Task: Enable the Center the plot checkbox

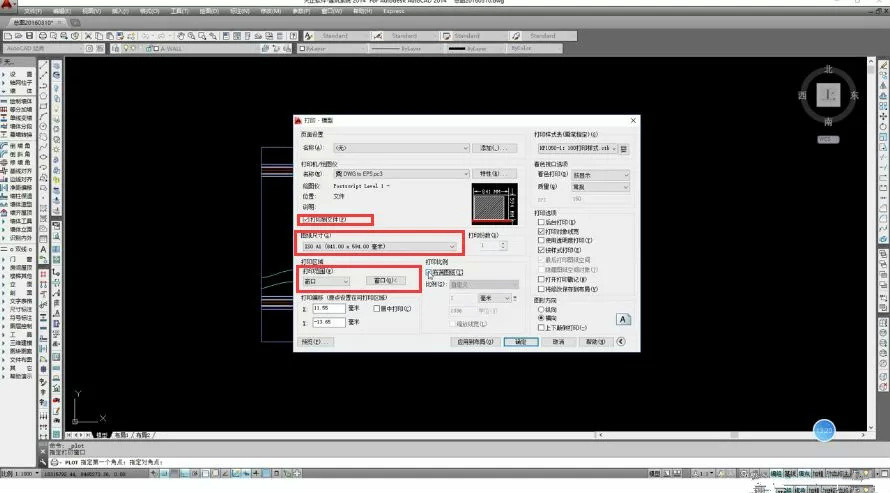Action: pyautogui.click(x=377, y=308)
